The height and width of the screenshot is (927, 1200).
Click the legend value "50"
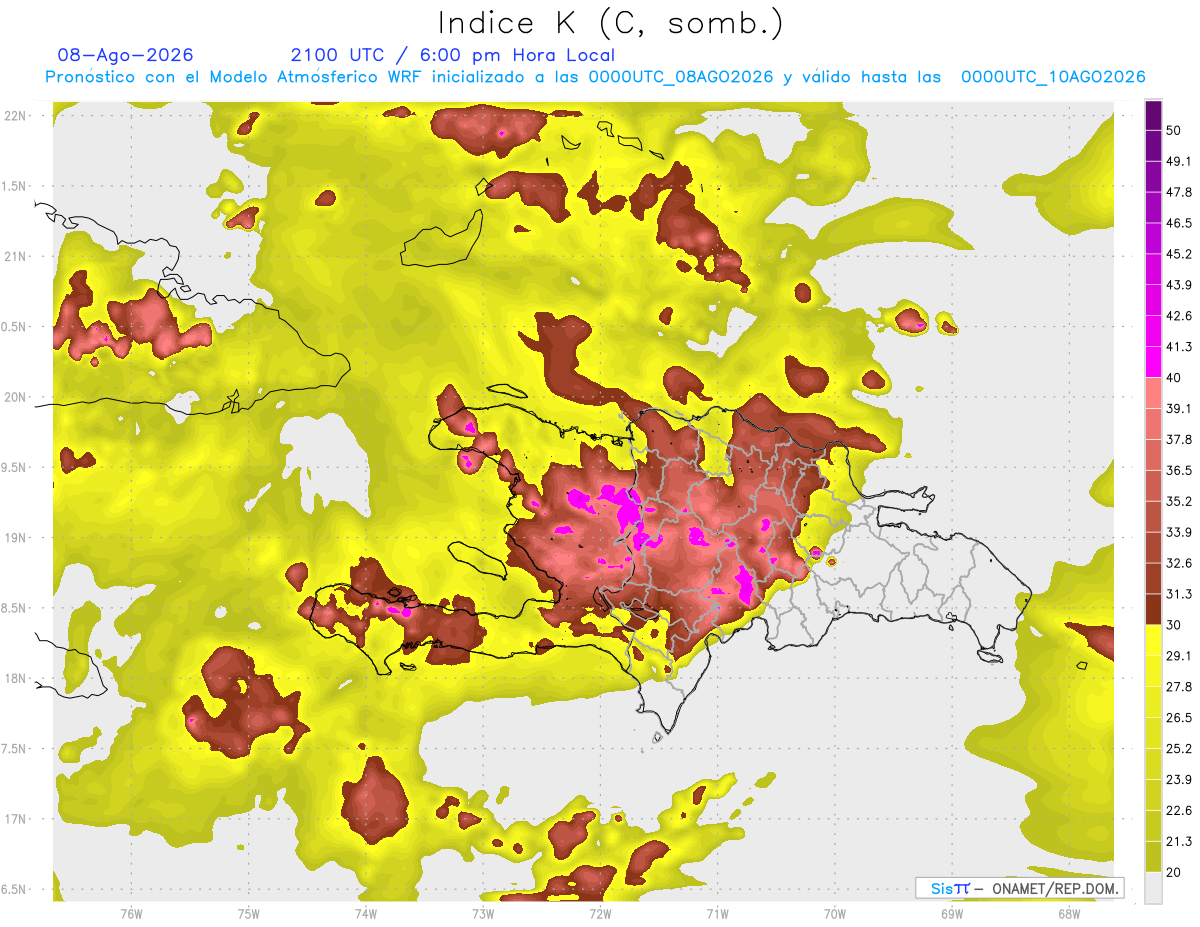point(1174,130)
